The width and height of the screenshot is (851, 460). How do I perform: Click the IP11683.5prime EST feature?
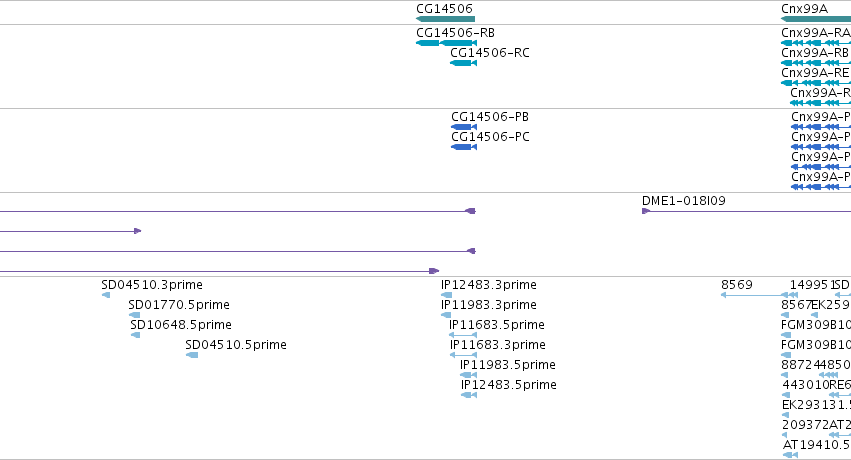click(463, 335)
